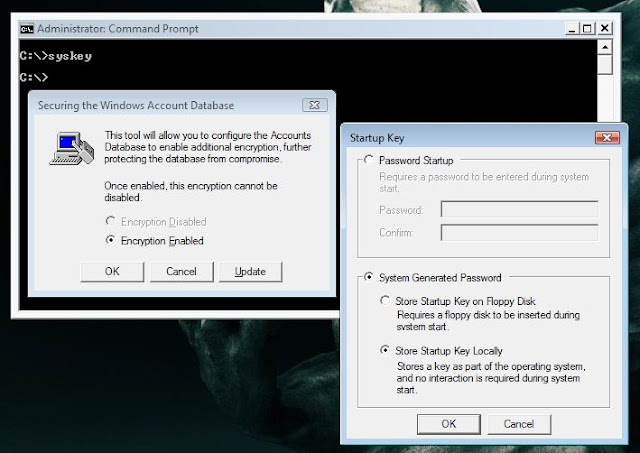Click the computer and key icon in syskey dialog
The image size is (640, 453).
coord(72,148)
